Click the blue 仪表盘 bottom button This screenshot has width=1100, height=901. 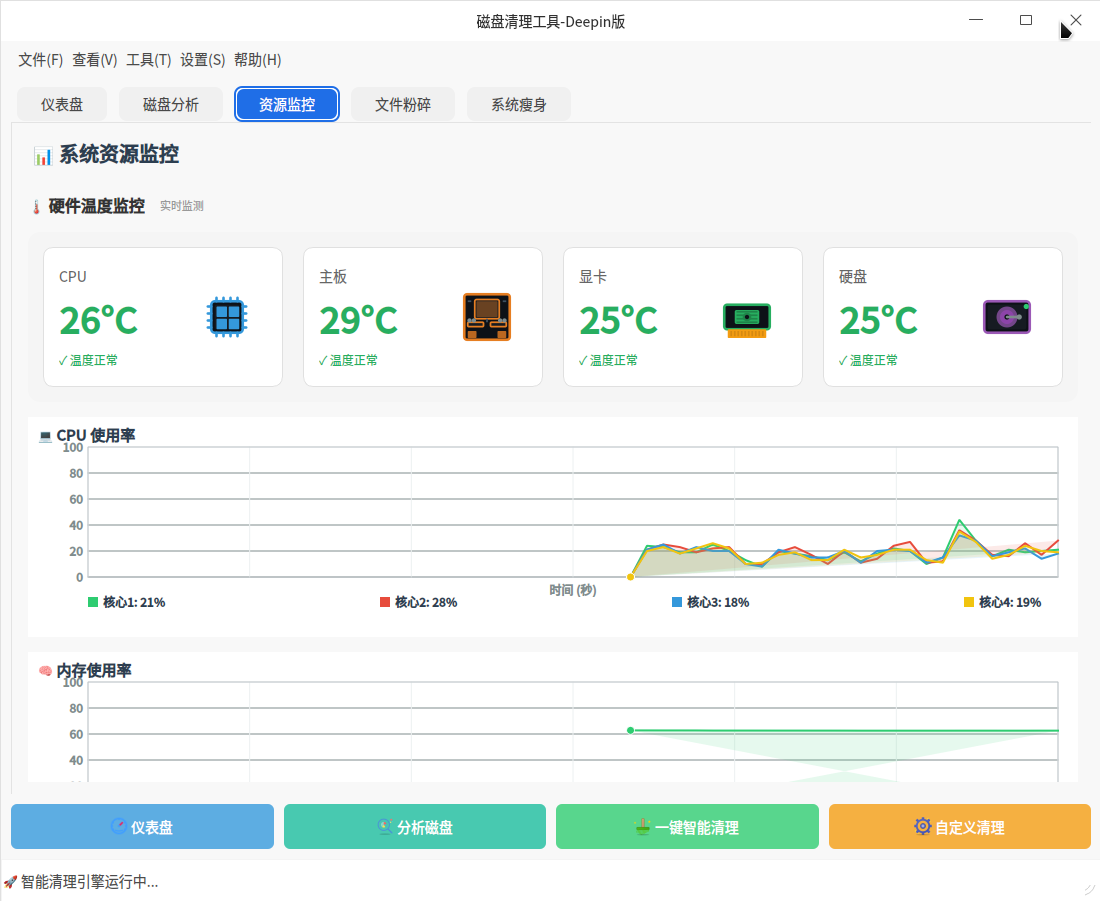(142, 827)
